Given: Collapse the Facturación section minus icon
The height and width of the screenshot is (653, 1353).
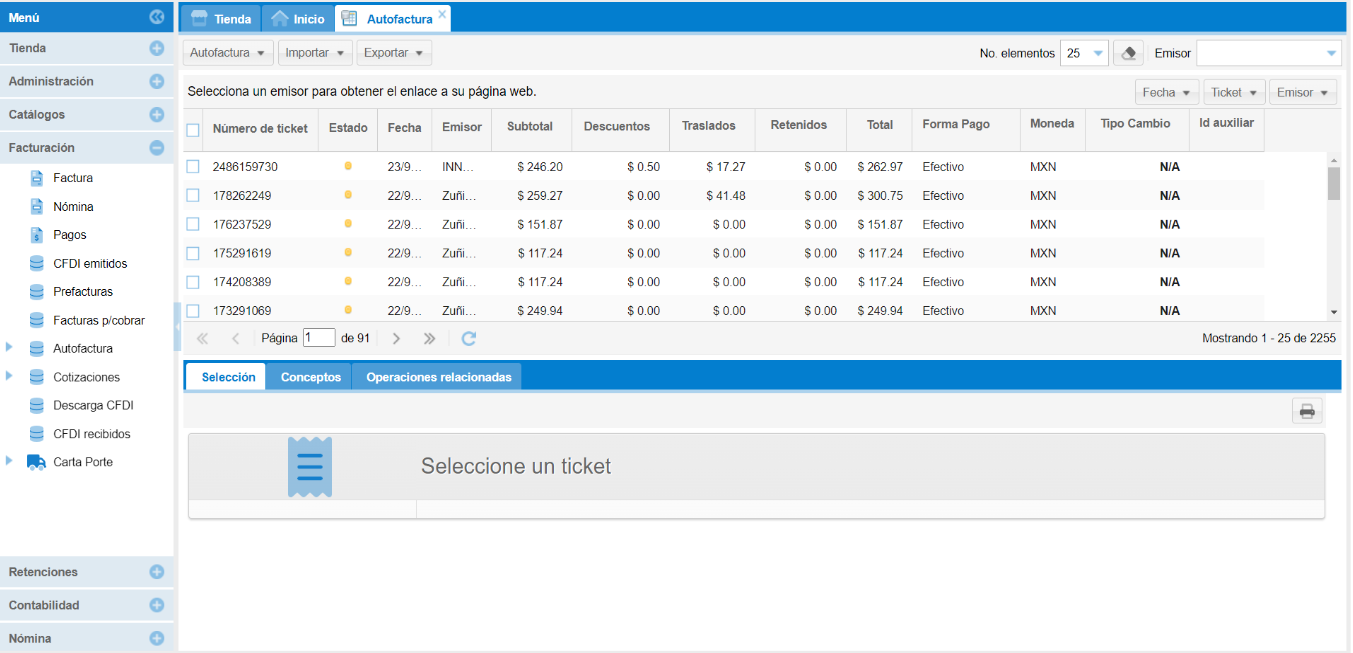Looking at the screenshot, I should (156, 147).
